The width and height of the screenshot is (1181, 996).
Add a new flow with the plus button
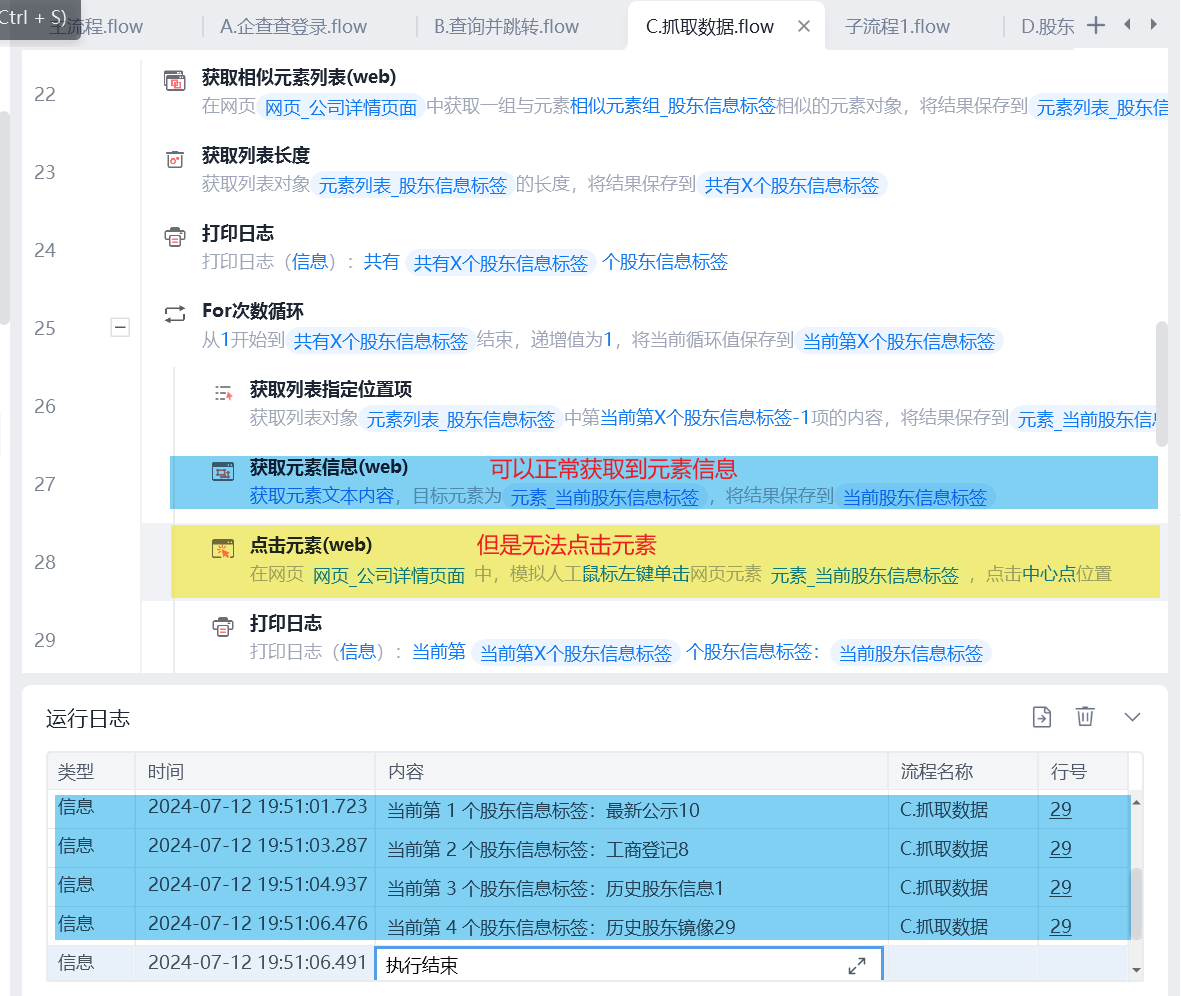[1096, 25]
